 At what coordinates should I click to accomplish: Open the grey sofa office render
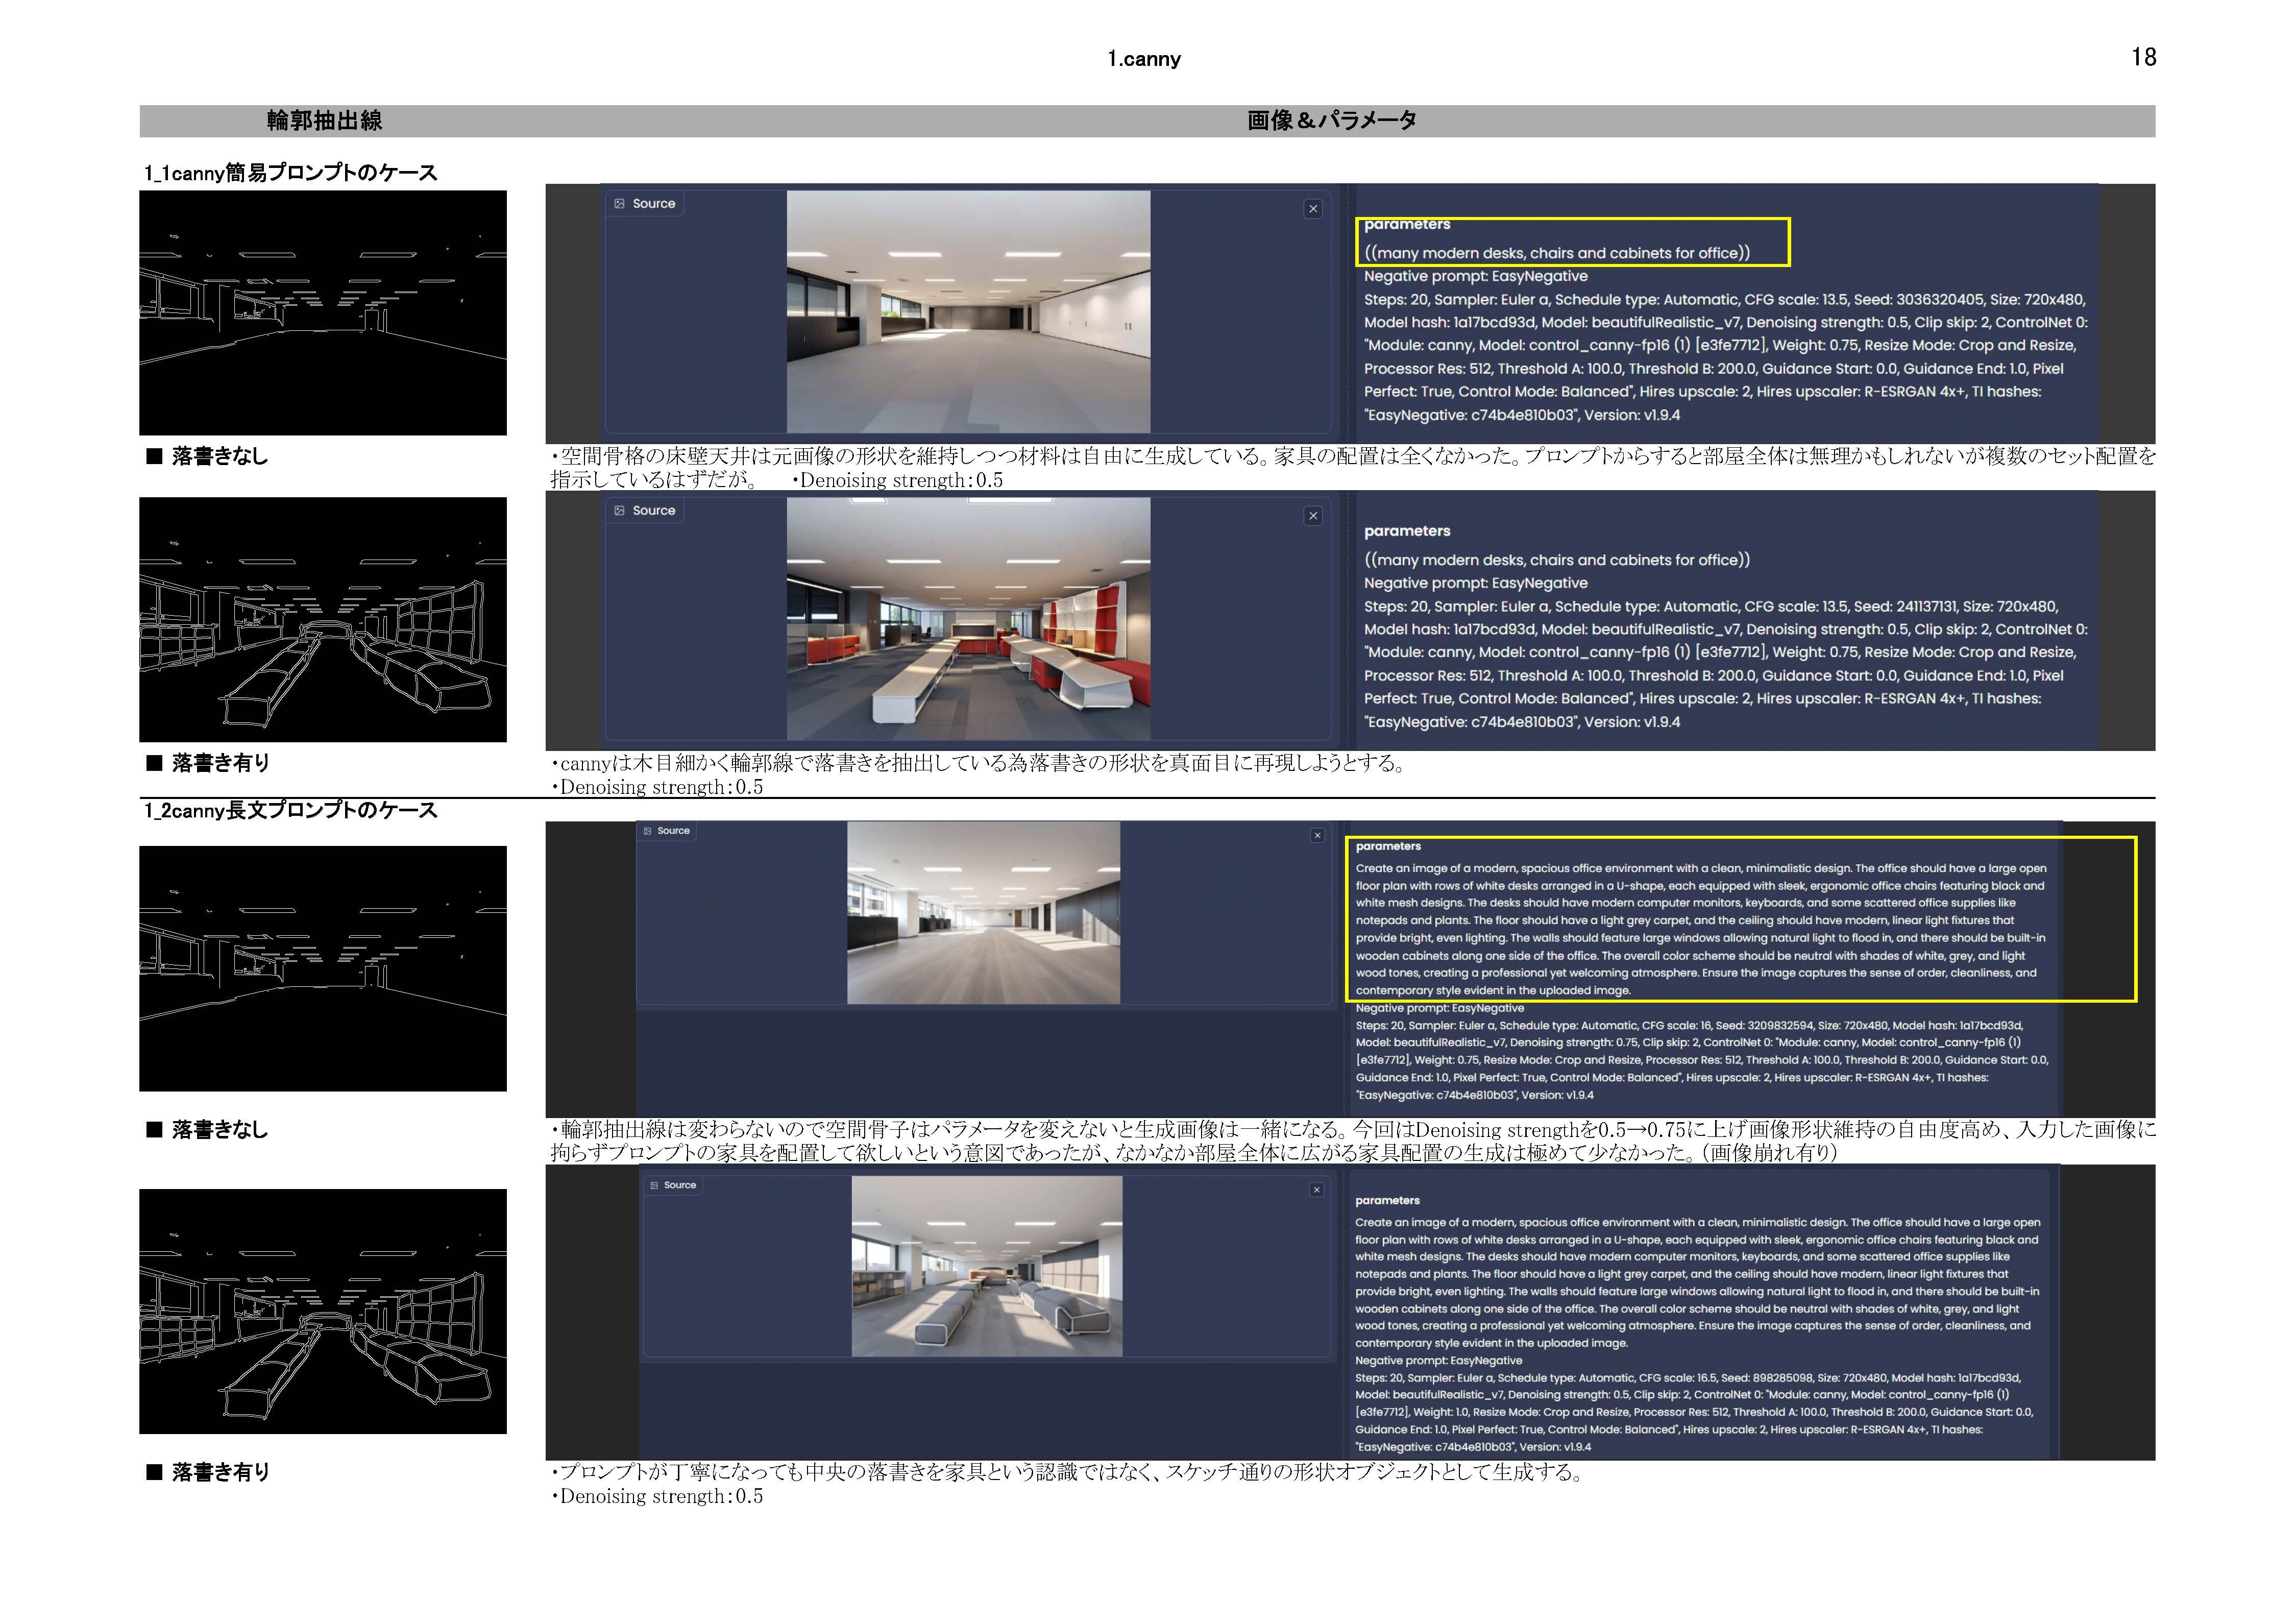[x=986, y=1266]
